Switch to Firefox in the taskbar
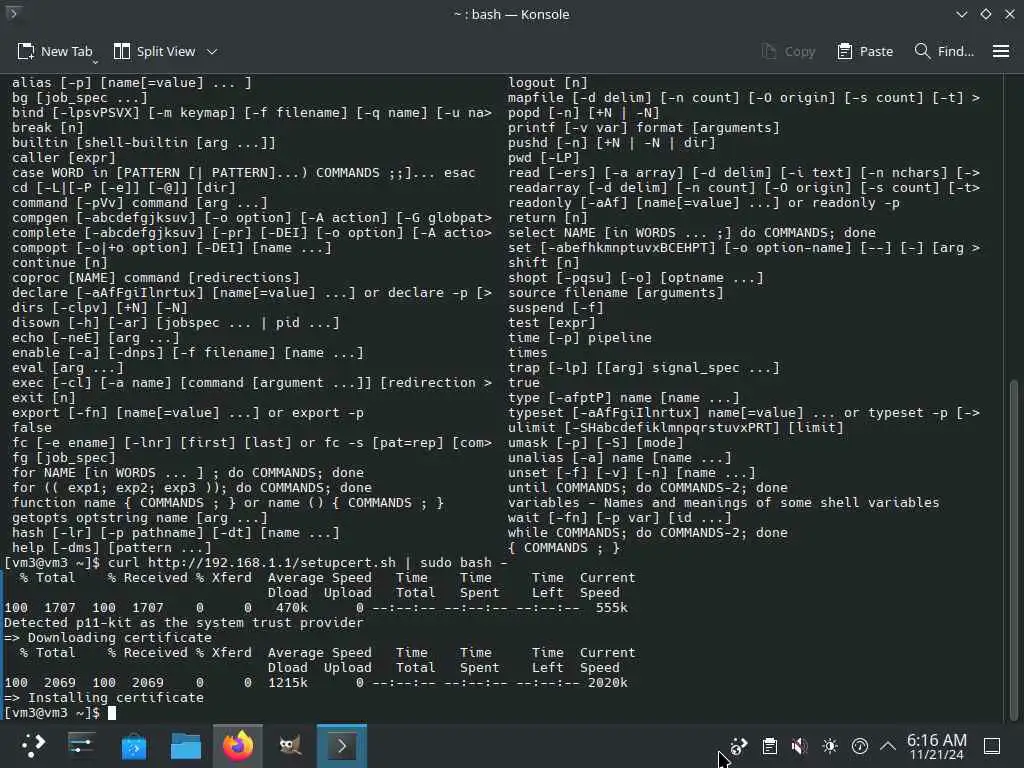Screen dimensions: 1024x768 (x=238, y=746)
